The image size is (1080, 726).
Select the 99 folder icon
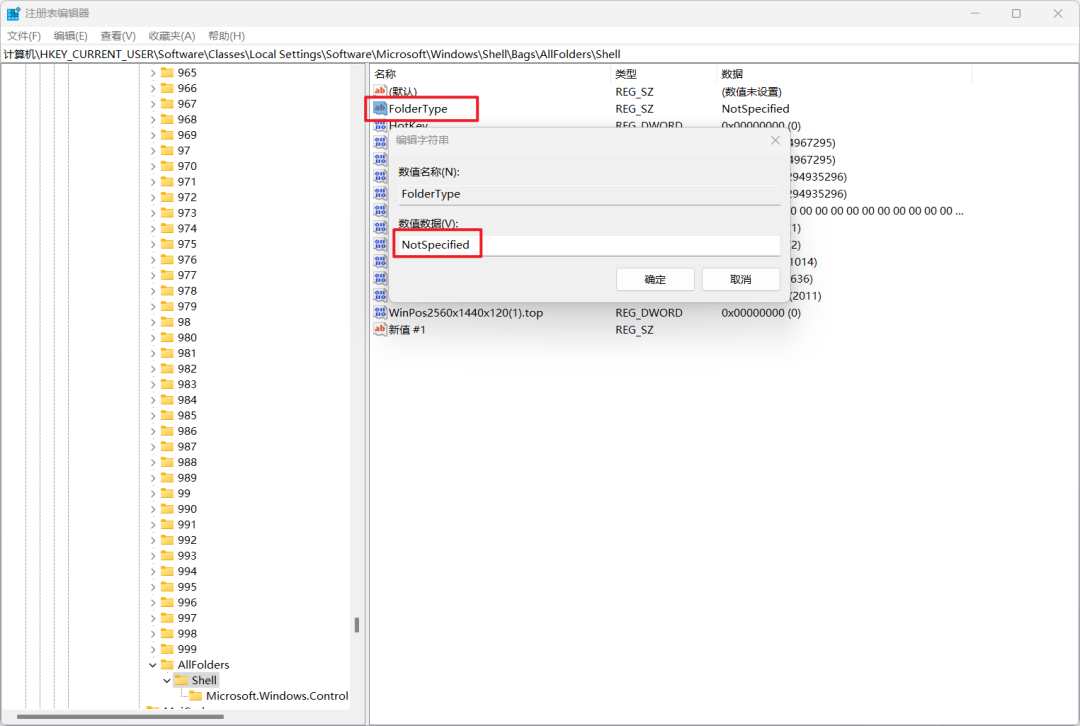167,493
